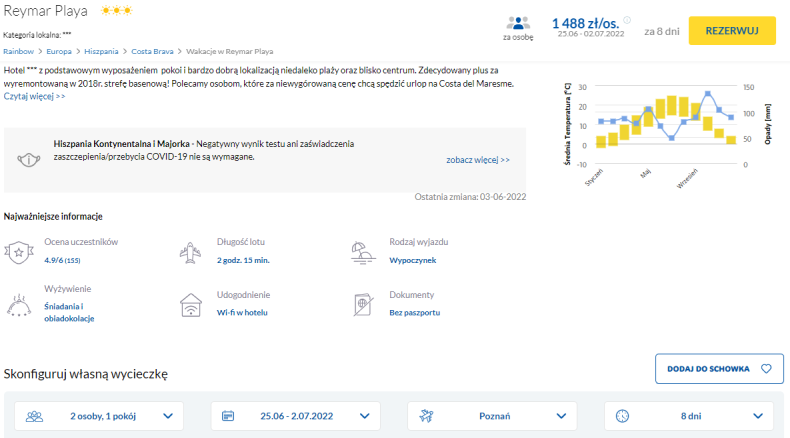Click the plane icon in Poznań dropdown
This screenshot has width=790, height=438.
coord(426,416)
